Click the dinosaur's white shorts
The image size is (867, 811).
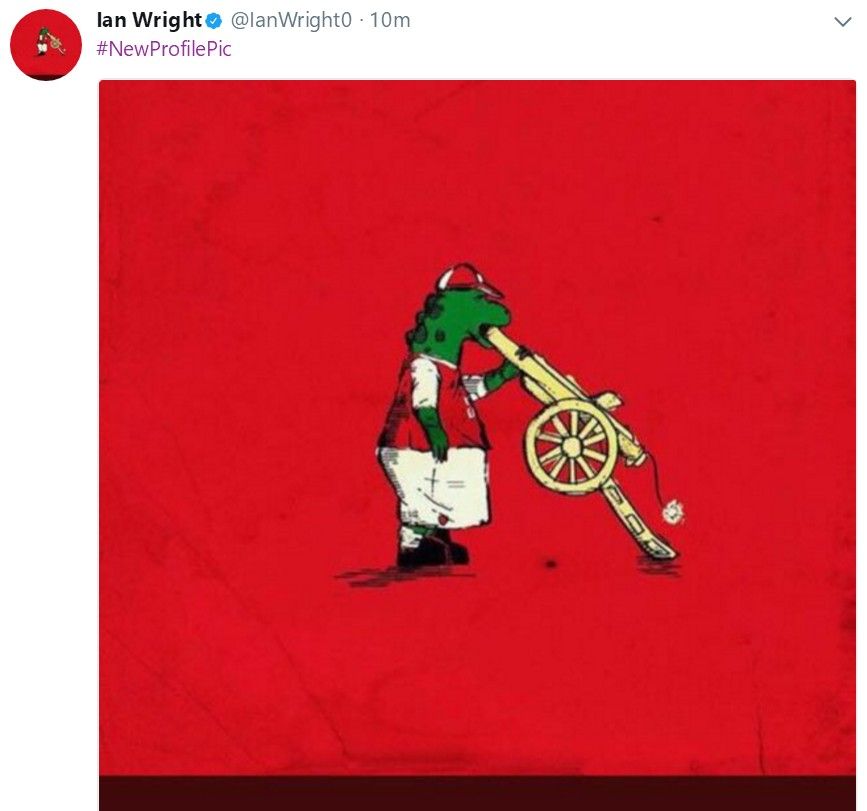(x=434, y=486)
